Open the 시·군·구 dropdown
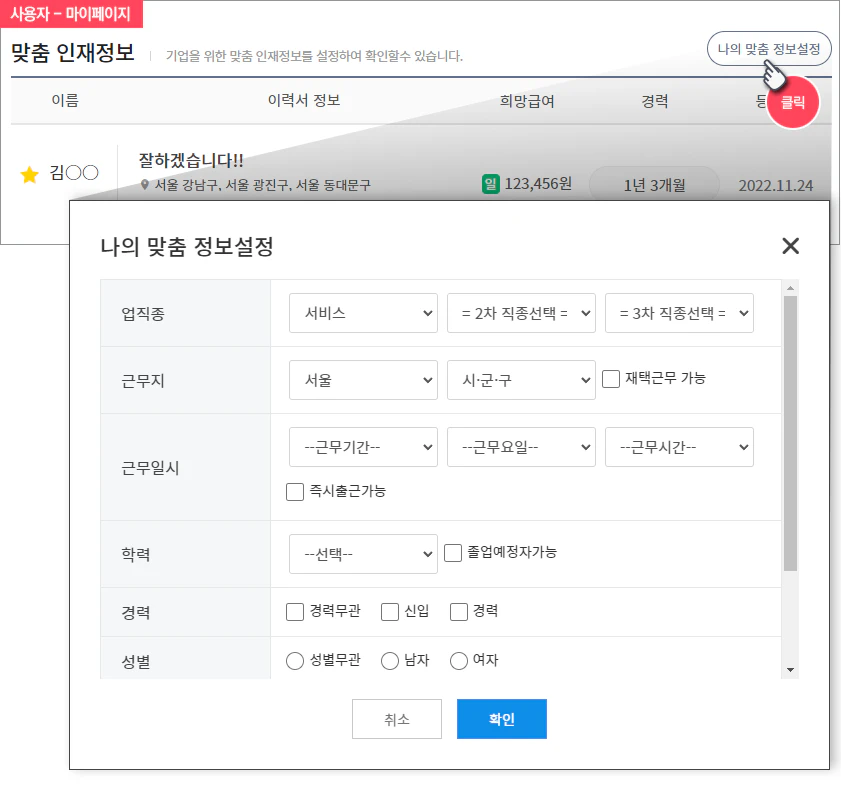This screenshot has height=788, width=841. point(521,379)
